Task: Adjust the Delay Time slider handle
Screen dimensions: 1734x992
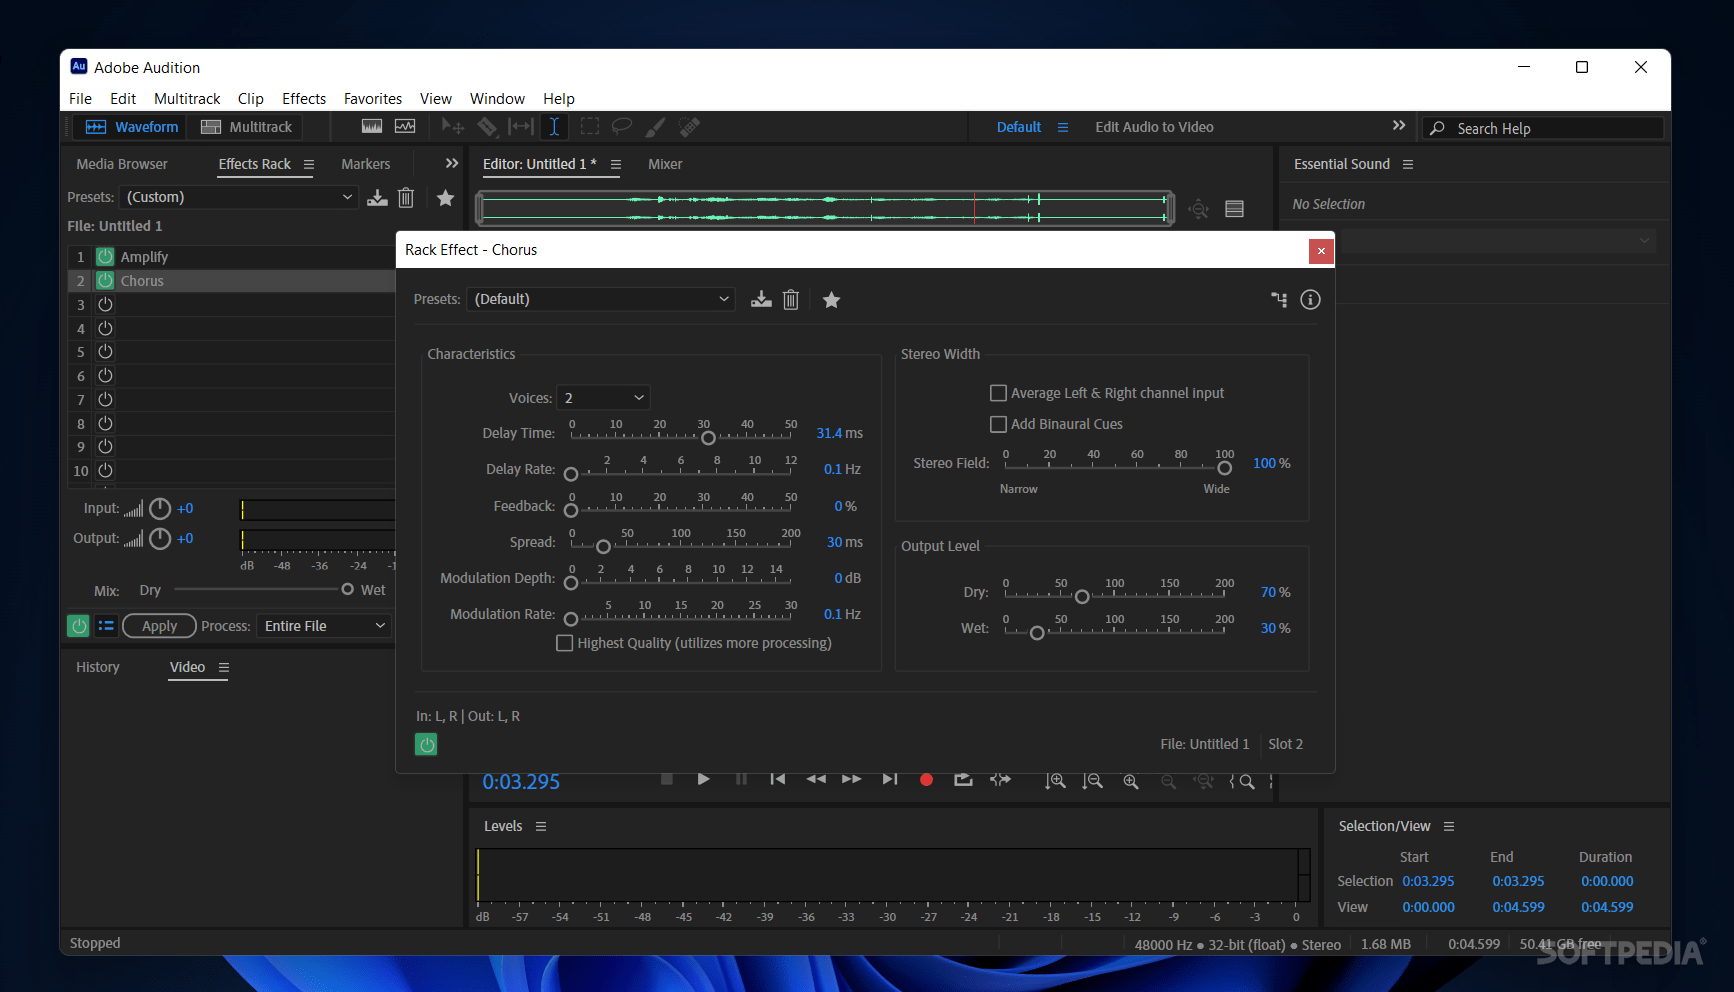Action: coord(708,438)
